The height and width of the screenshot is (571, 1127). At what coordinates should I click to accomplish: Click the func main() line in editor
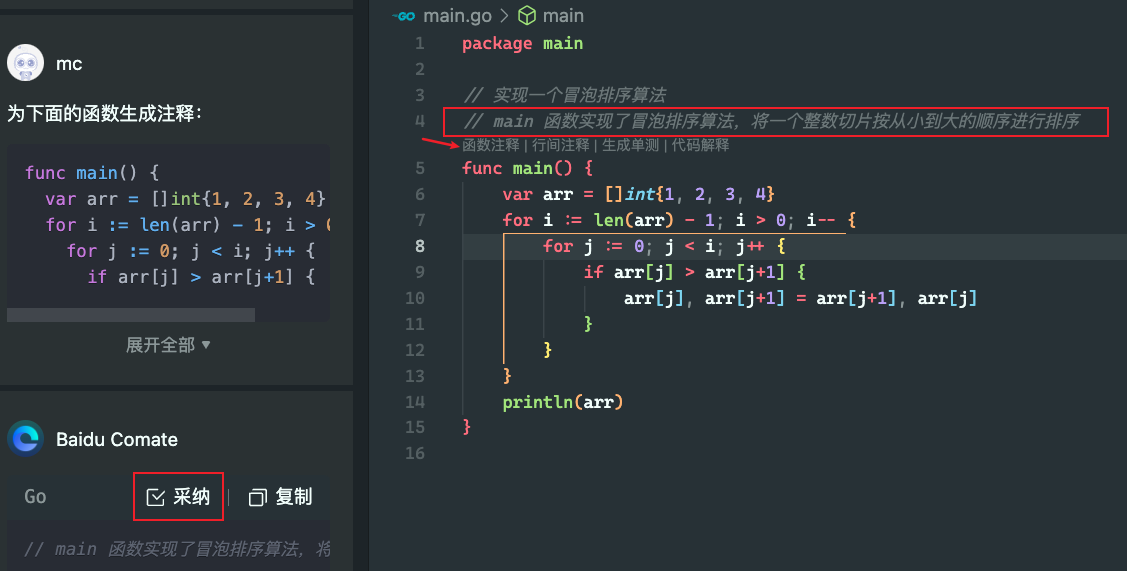click(x=528, y=168)
